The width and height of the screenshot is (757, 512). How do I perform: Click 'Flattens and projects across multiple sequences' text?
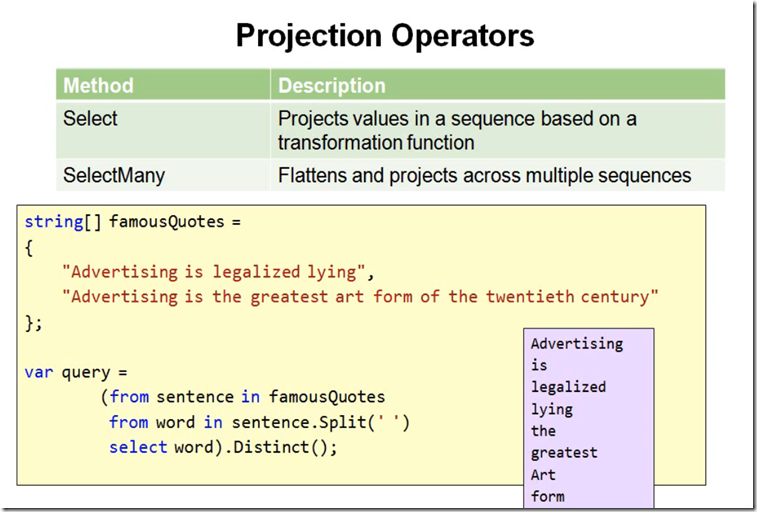(484, 175)
